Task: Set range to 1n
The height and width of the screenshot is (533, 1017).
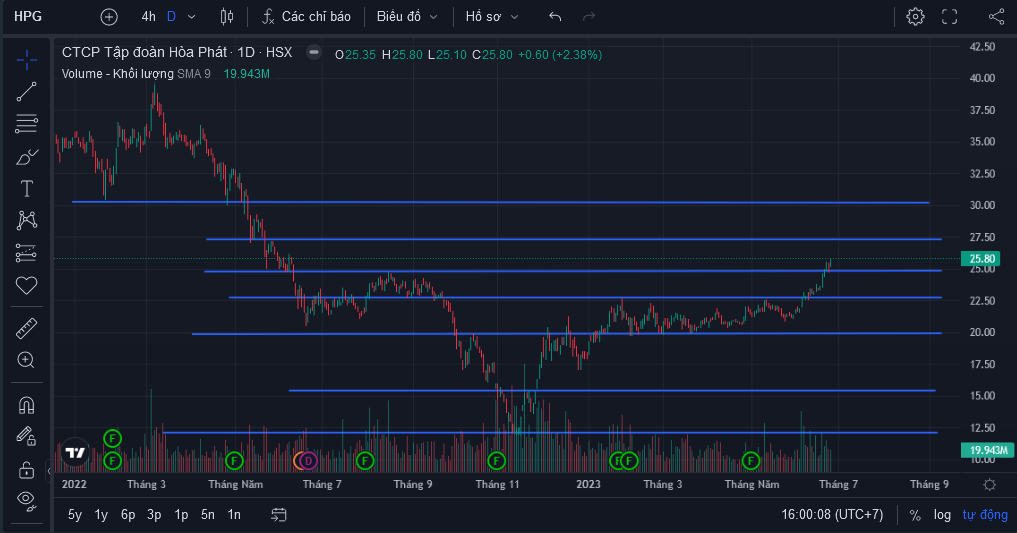Action: tap(234, 515)
